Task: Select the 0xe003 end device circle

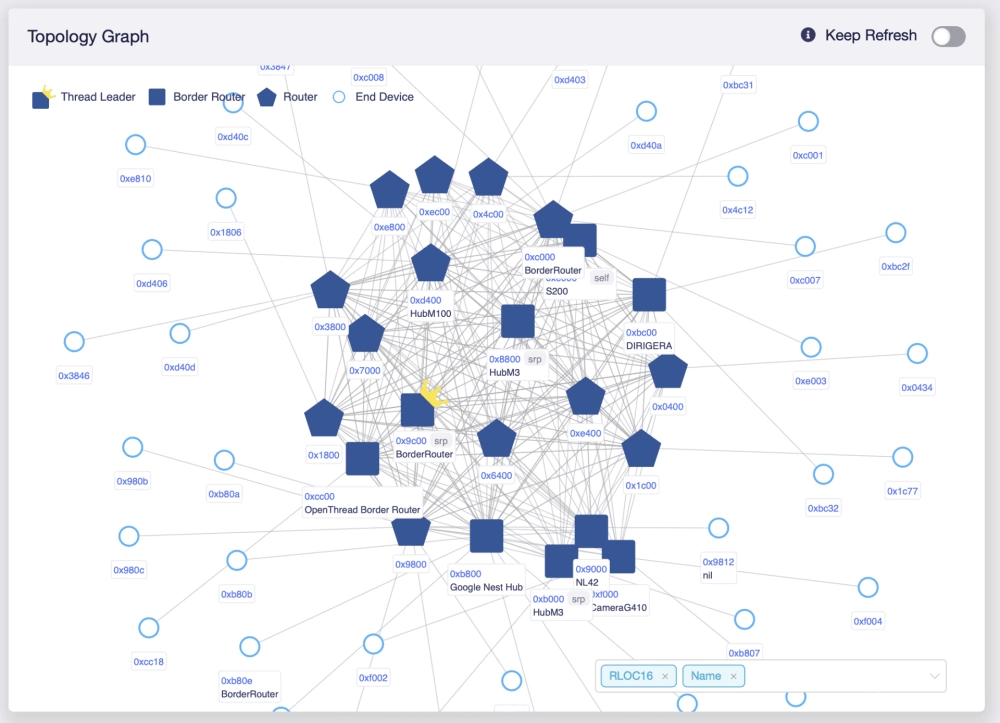Action: click(811, 347)
